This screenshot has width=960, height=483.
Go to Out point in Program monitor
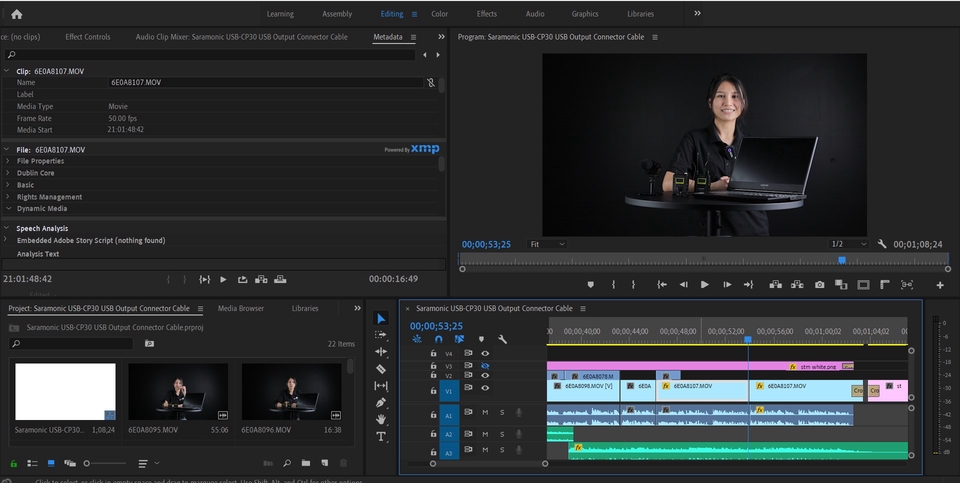pyautogui.click(x=748, y=285)
